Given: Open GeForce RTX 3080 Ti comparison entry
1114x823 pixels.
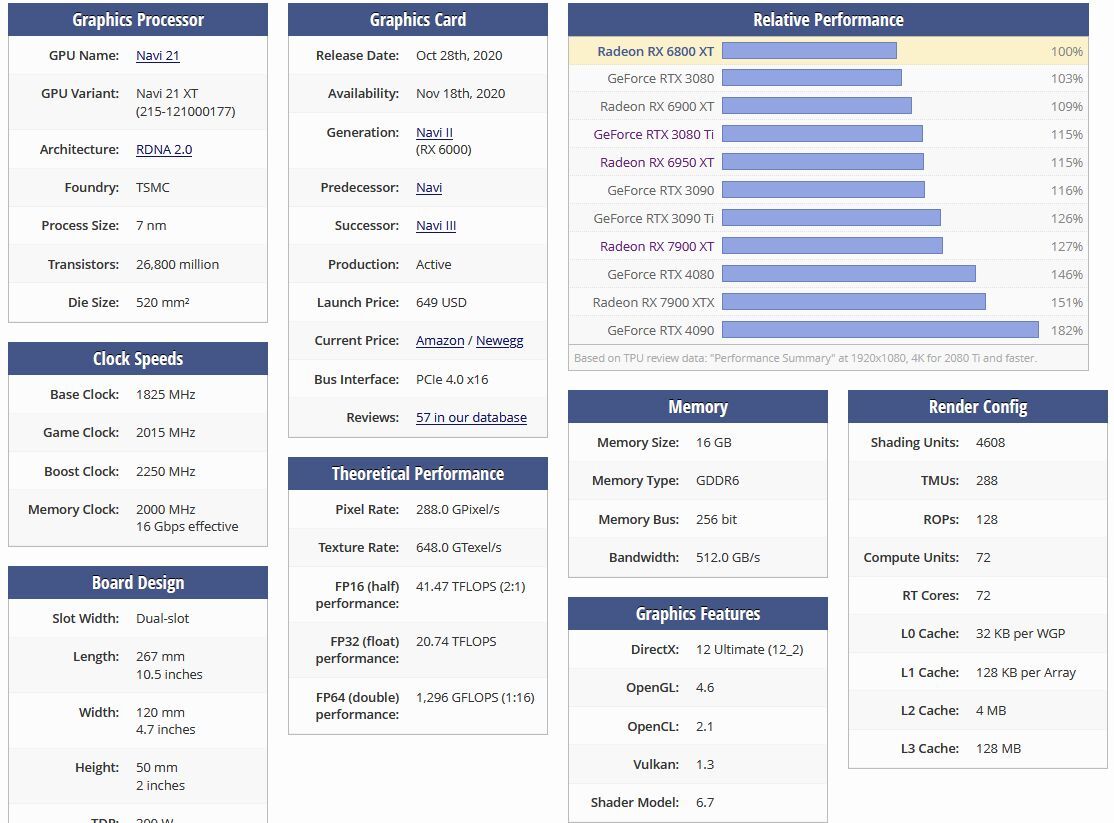Looking at the screenshot, I should click(x=654, y=134).
